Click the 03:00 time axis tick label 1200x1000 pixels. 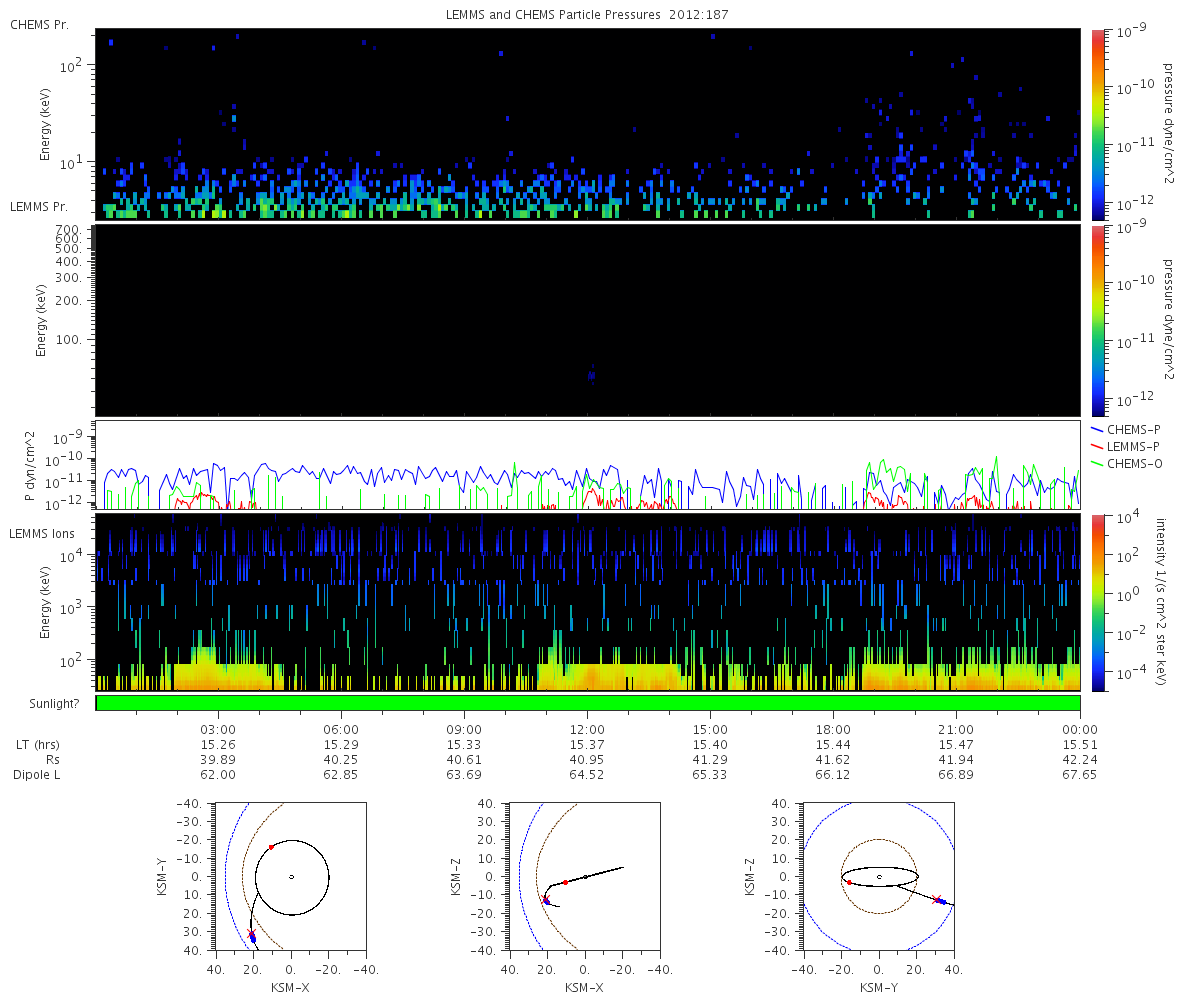coord(218,730)
